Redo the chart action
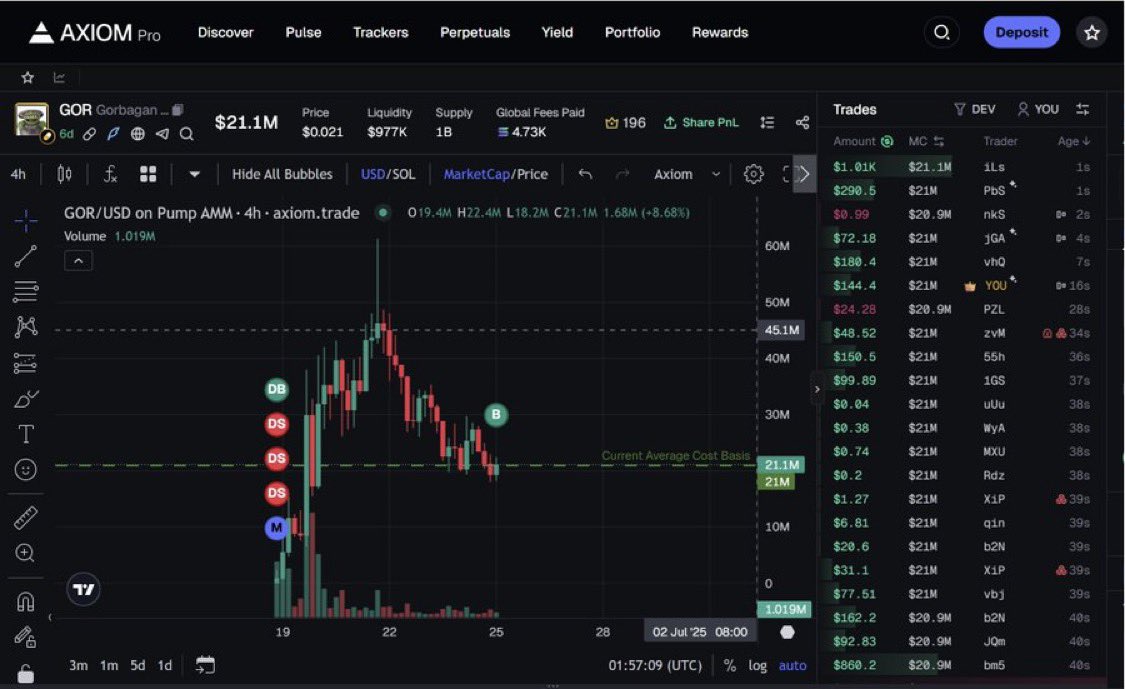The image size is (1125, 689). click(622, 174)
